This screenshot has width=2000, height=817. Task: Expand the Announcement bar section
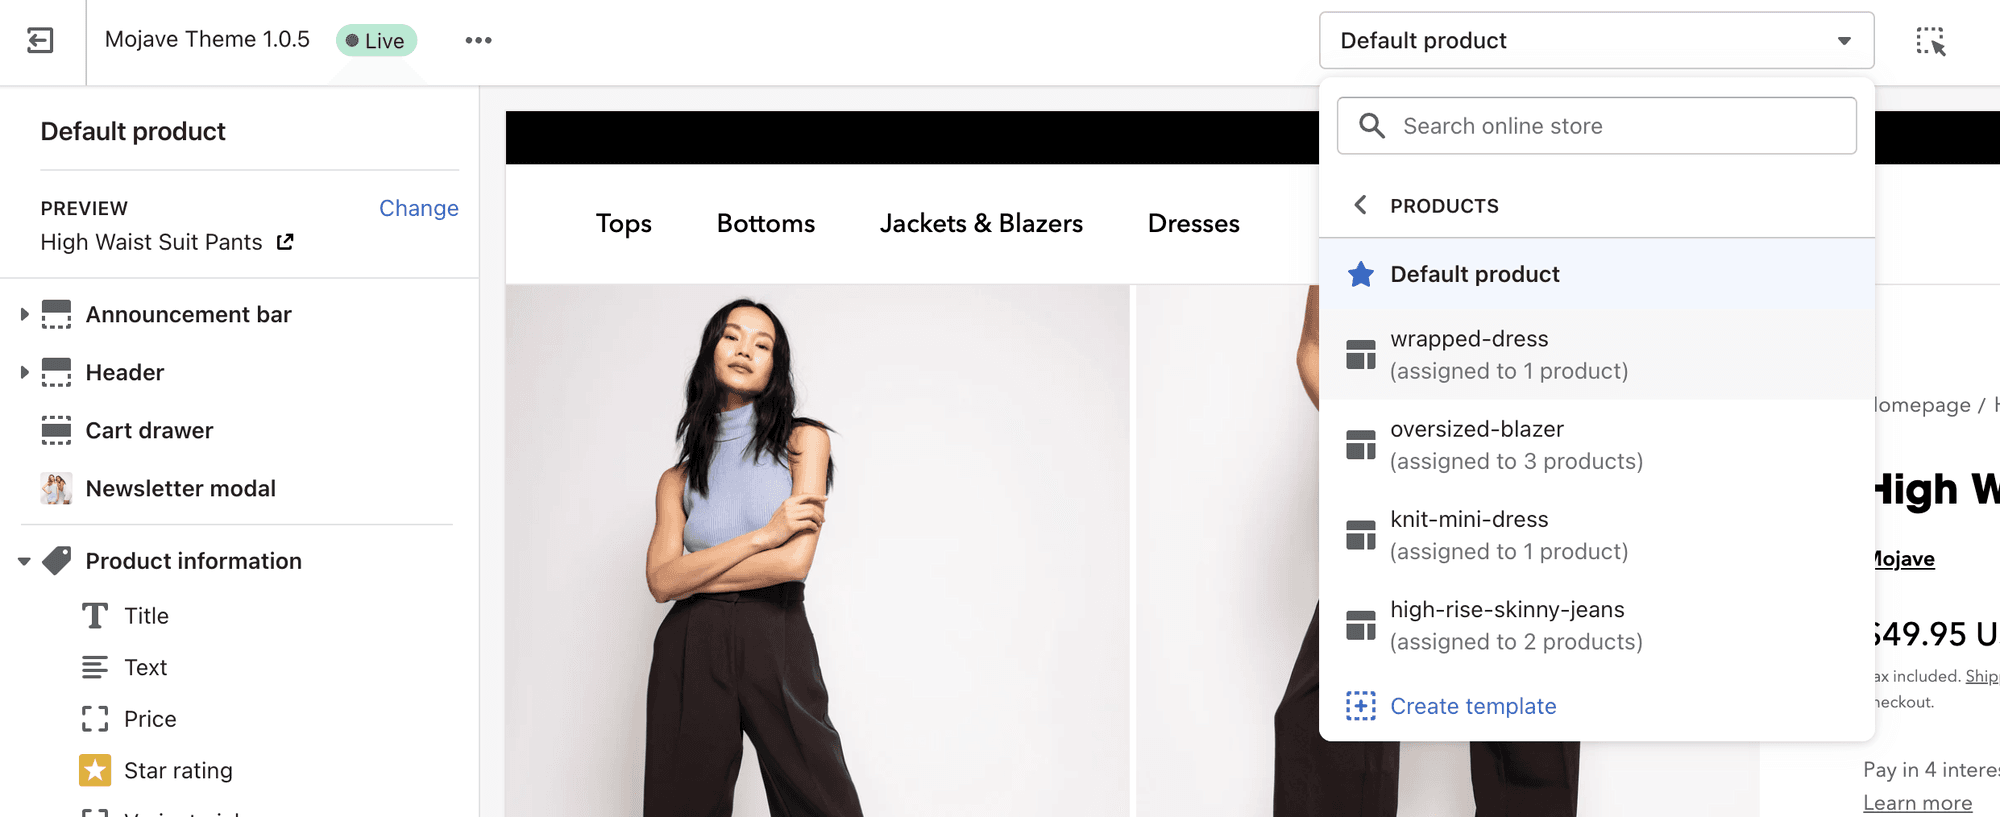coord(24,314)
